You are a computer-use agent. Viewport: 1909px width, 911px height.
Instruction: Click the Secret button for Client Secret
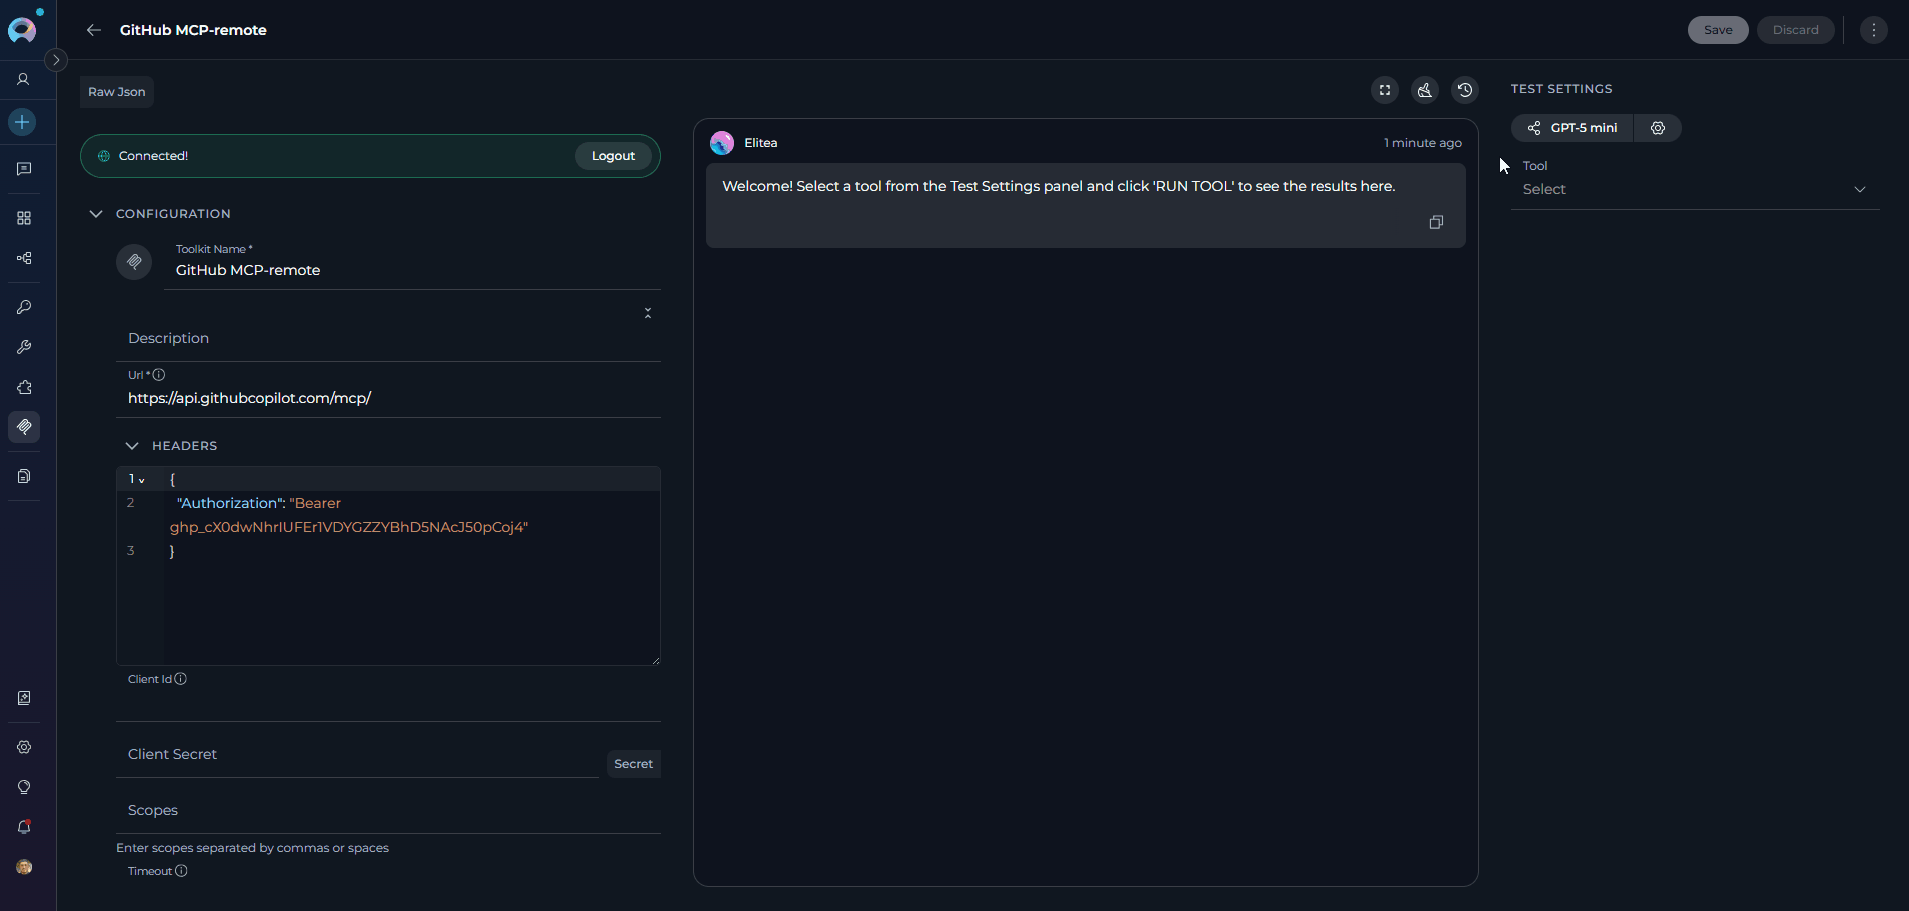[633, 764]
